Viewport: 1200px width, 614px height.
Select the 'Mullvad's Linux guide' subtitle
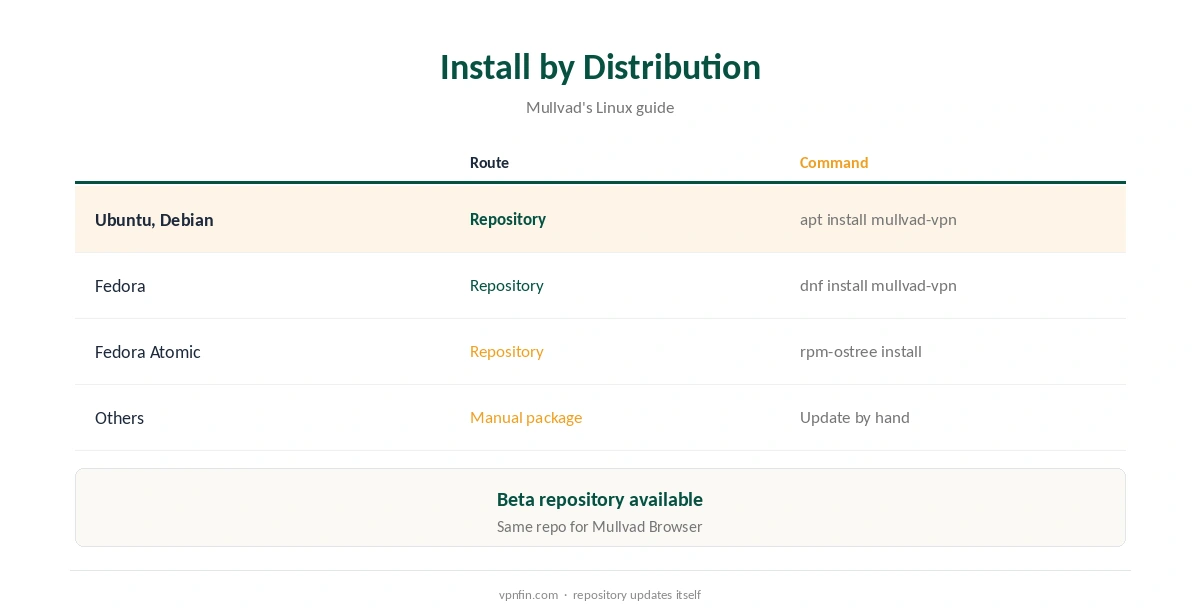pos(600,107)
